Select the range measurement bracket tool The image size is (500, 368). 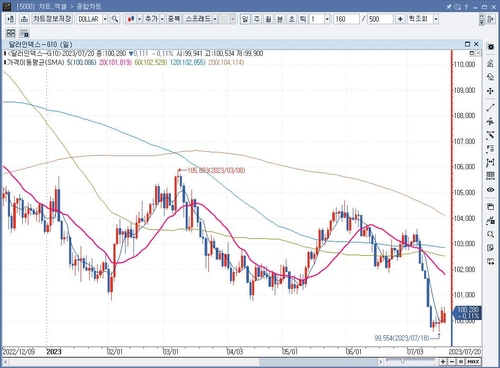coord(491,162)
